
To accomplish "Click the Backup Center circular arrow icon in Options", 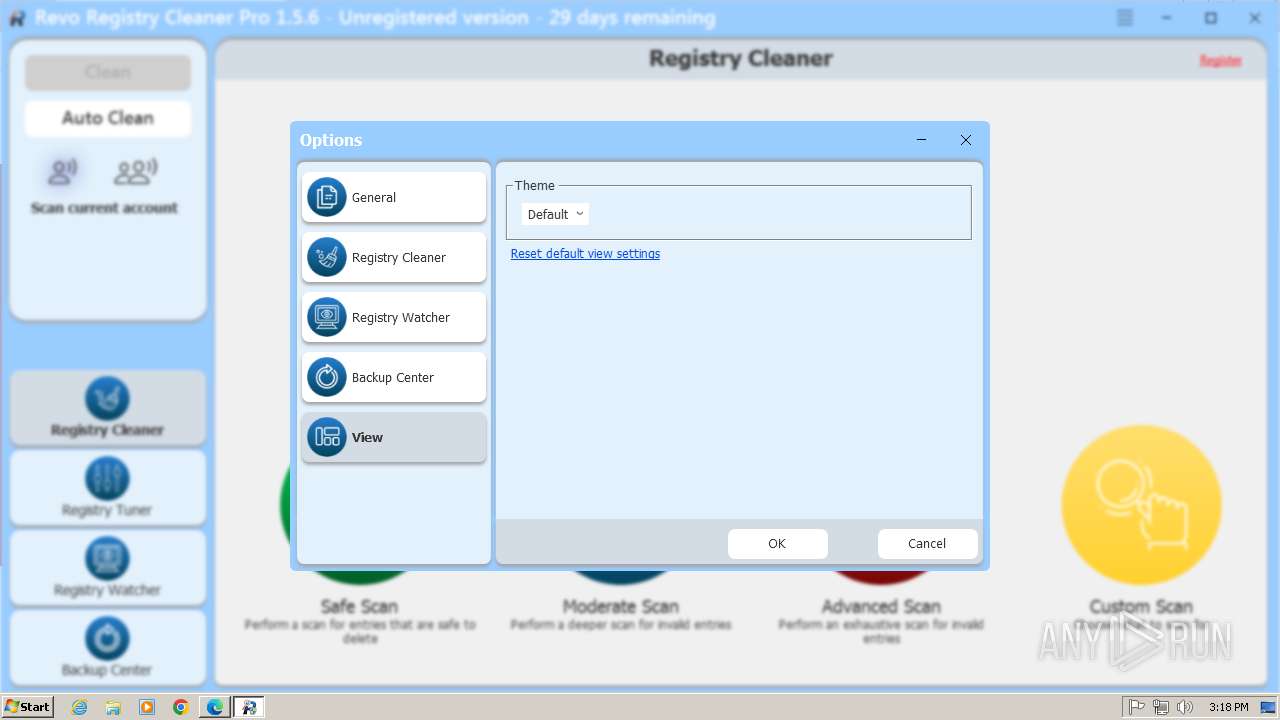I will (327, 377).
